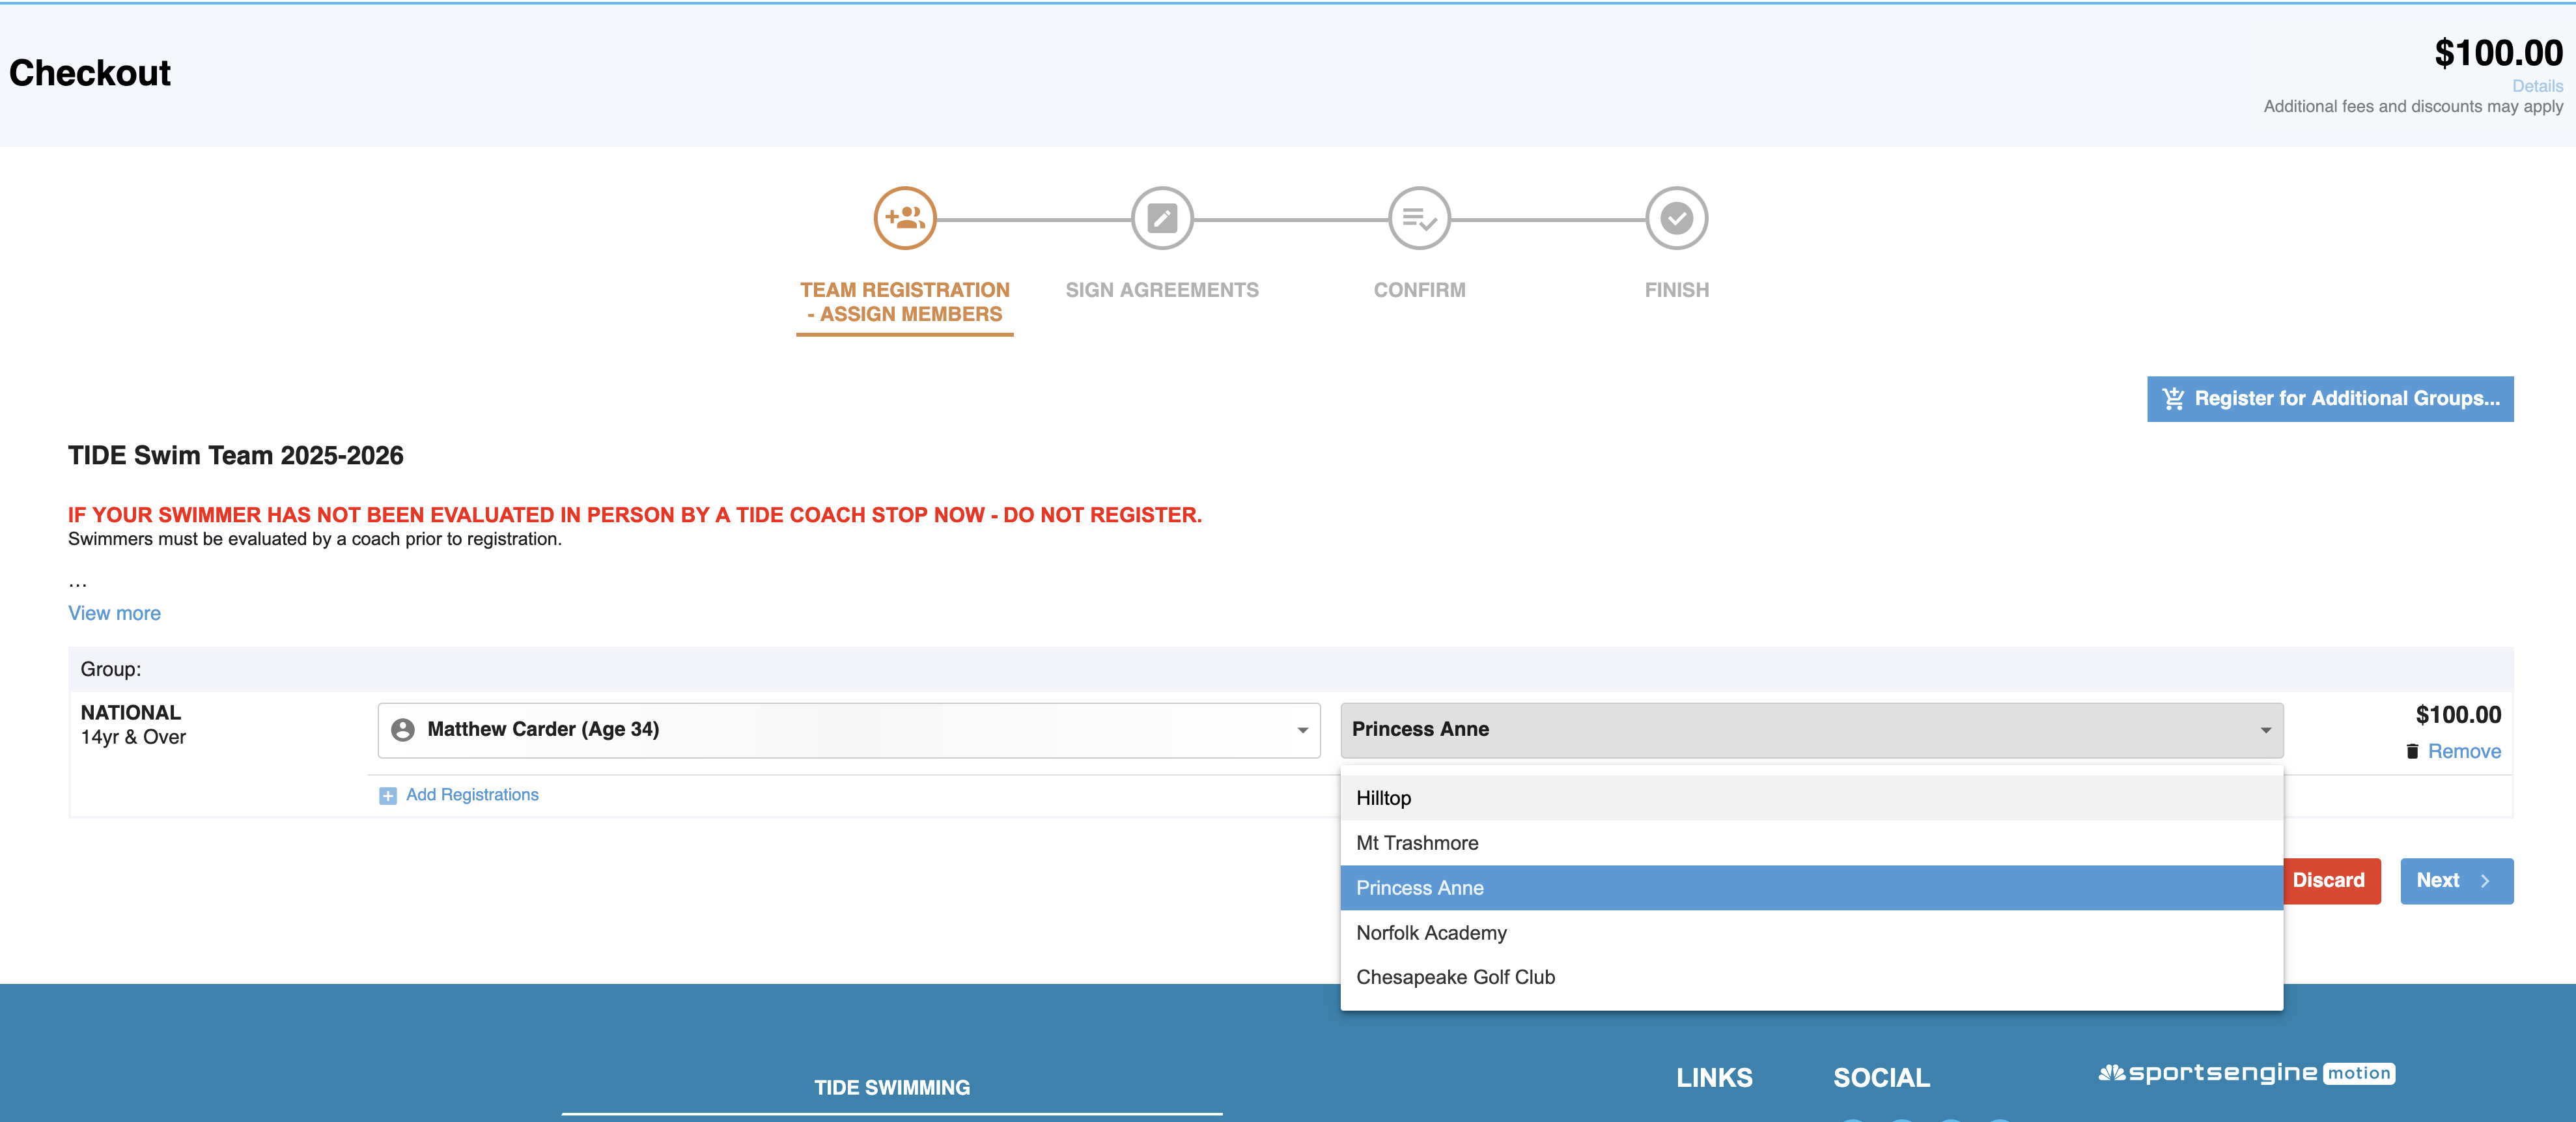Image resolution: width=2576 pixels, height=1122 pixels.
Task: Pick Chesapeake Golf Club option
Action: [1454, 978]
